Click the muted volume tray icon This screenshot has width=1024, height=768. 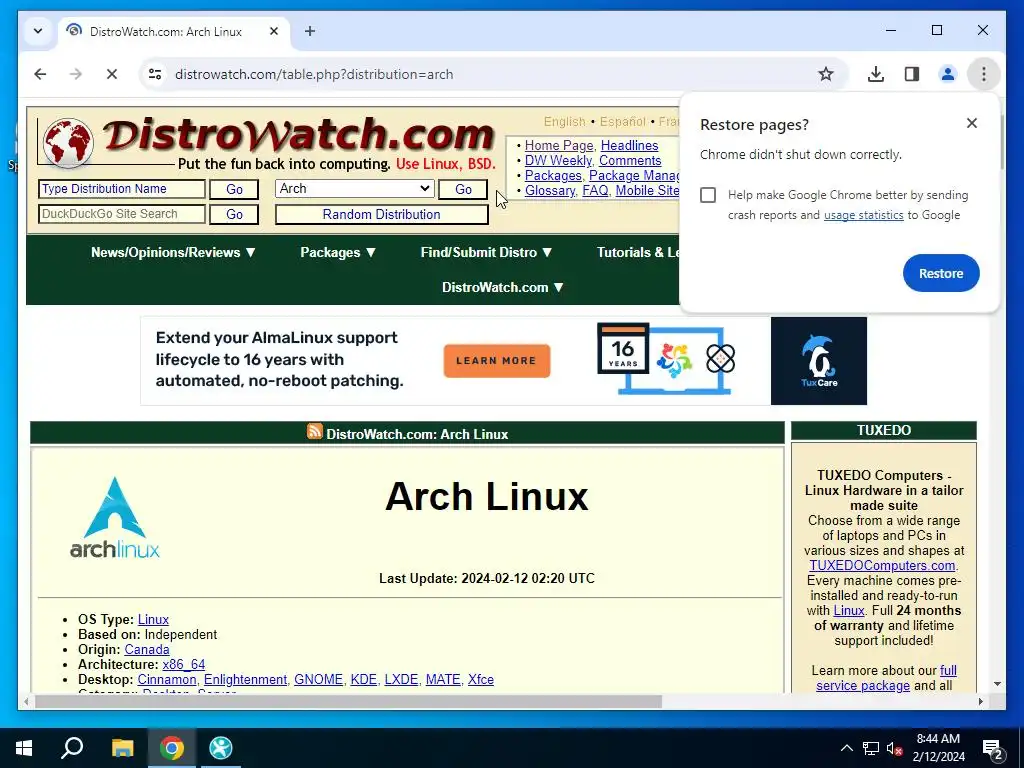pos(894,748)
